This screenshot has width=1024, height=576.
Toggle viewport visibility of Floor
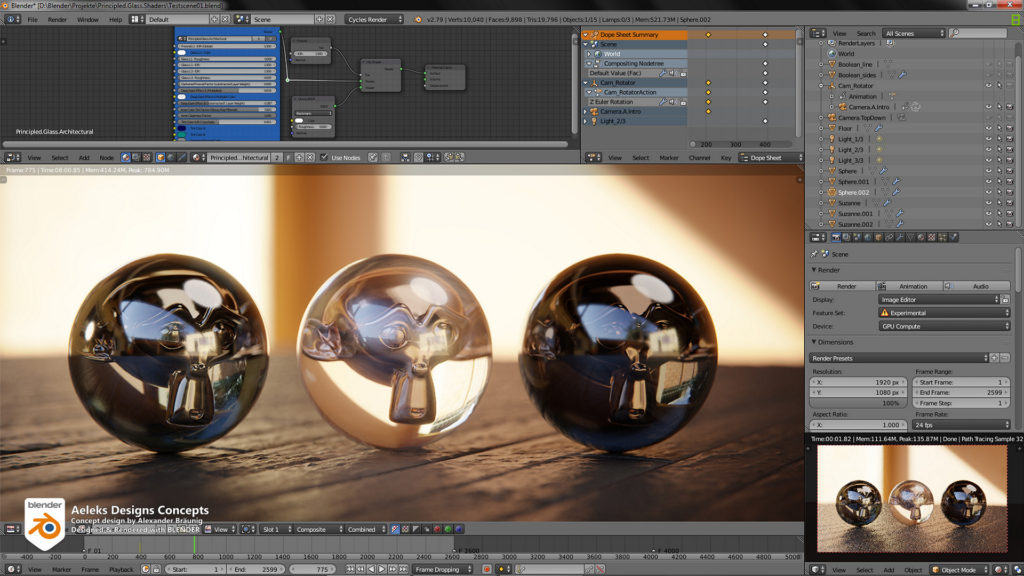click(989, 129)
